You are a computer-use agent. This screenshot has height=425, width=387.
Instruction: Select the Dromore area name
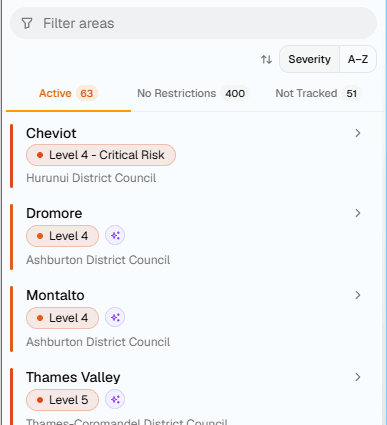54,213
